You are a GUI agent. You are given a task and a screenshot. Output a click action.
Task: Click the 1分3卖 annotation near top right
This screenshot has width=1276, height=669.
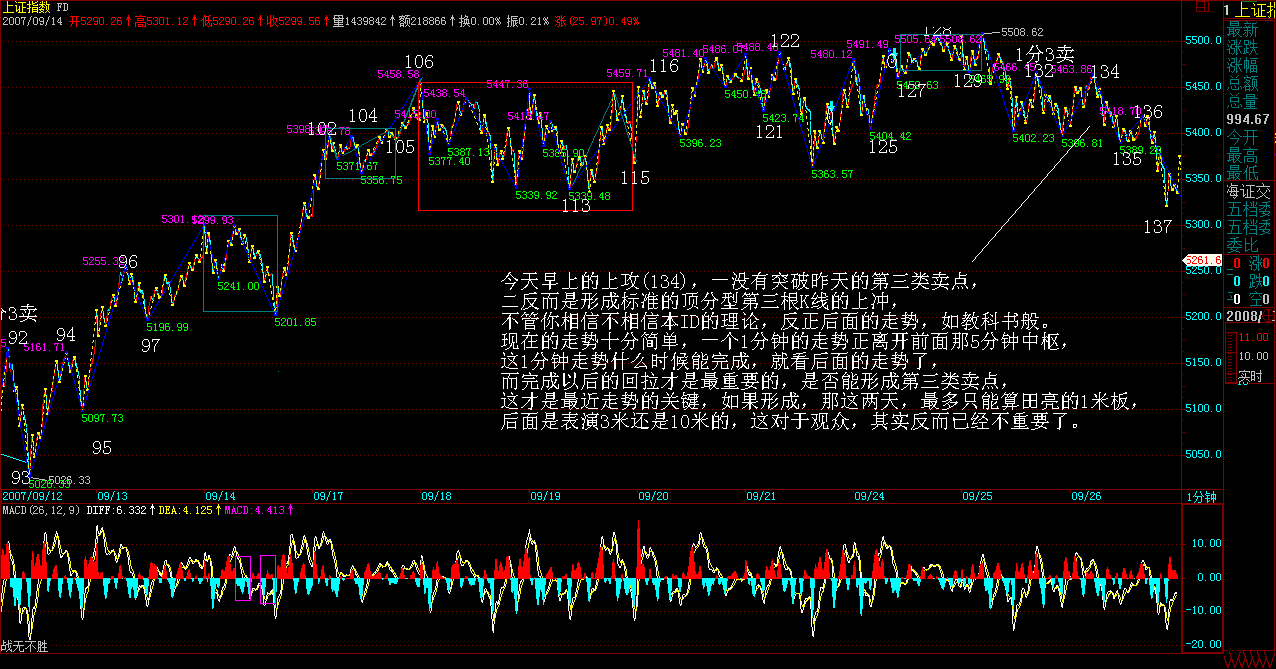1045,53
